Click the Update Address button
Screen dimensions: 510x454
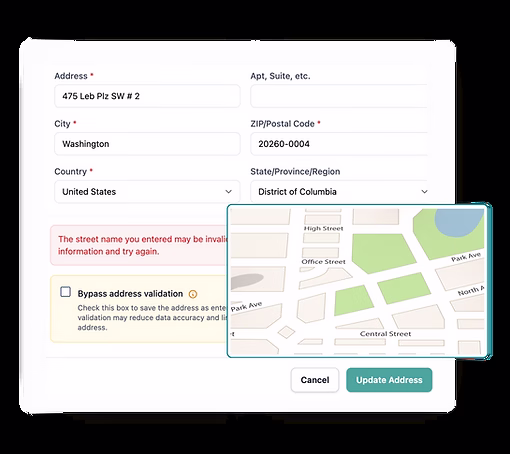pyautogui.click(x=389, y=380)
